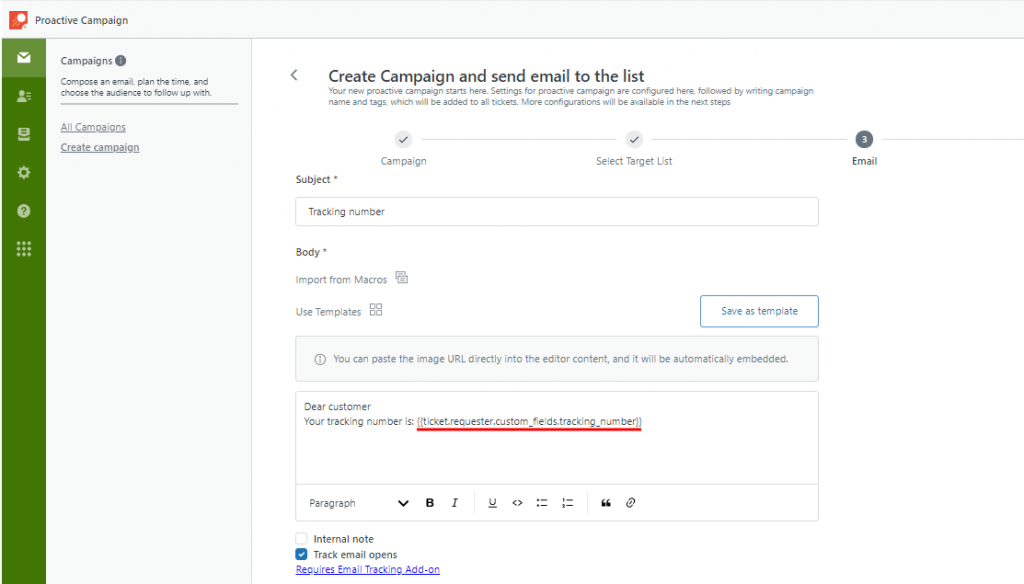Screen dimensions: 1024x584
Task: Go to the Campaign step
Action: (403, 140)
